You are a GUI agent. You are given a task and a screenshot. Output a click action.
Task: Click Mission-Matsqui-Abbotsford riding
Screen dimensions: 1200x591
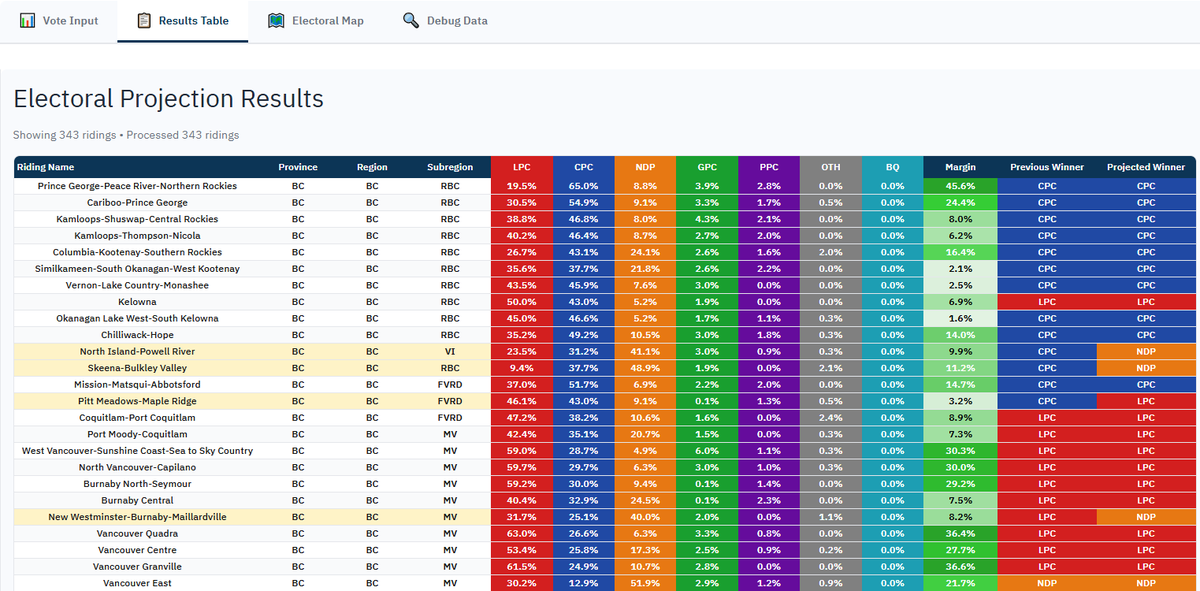[137, 384]
